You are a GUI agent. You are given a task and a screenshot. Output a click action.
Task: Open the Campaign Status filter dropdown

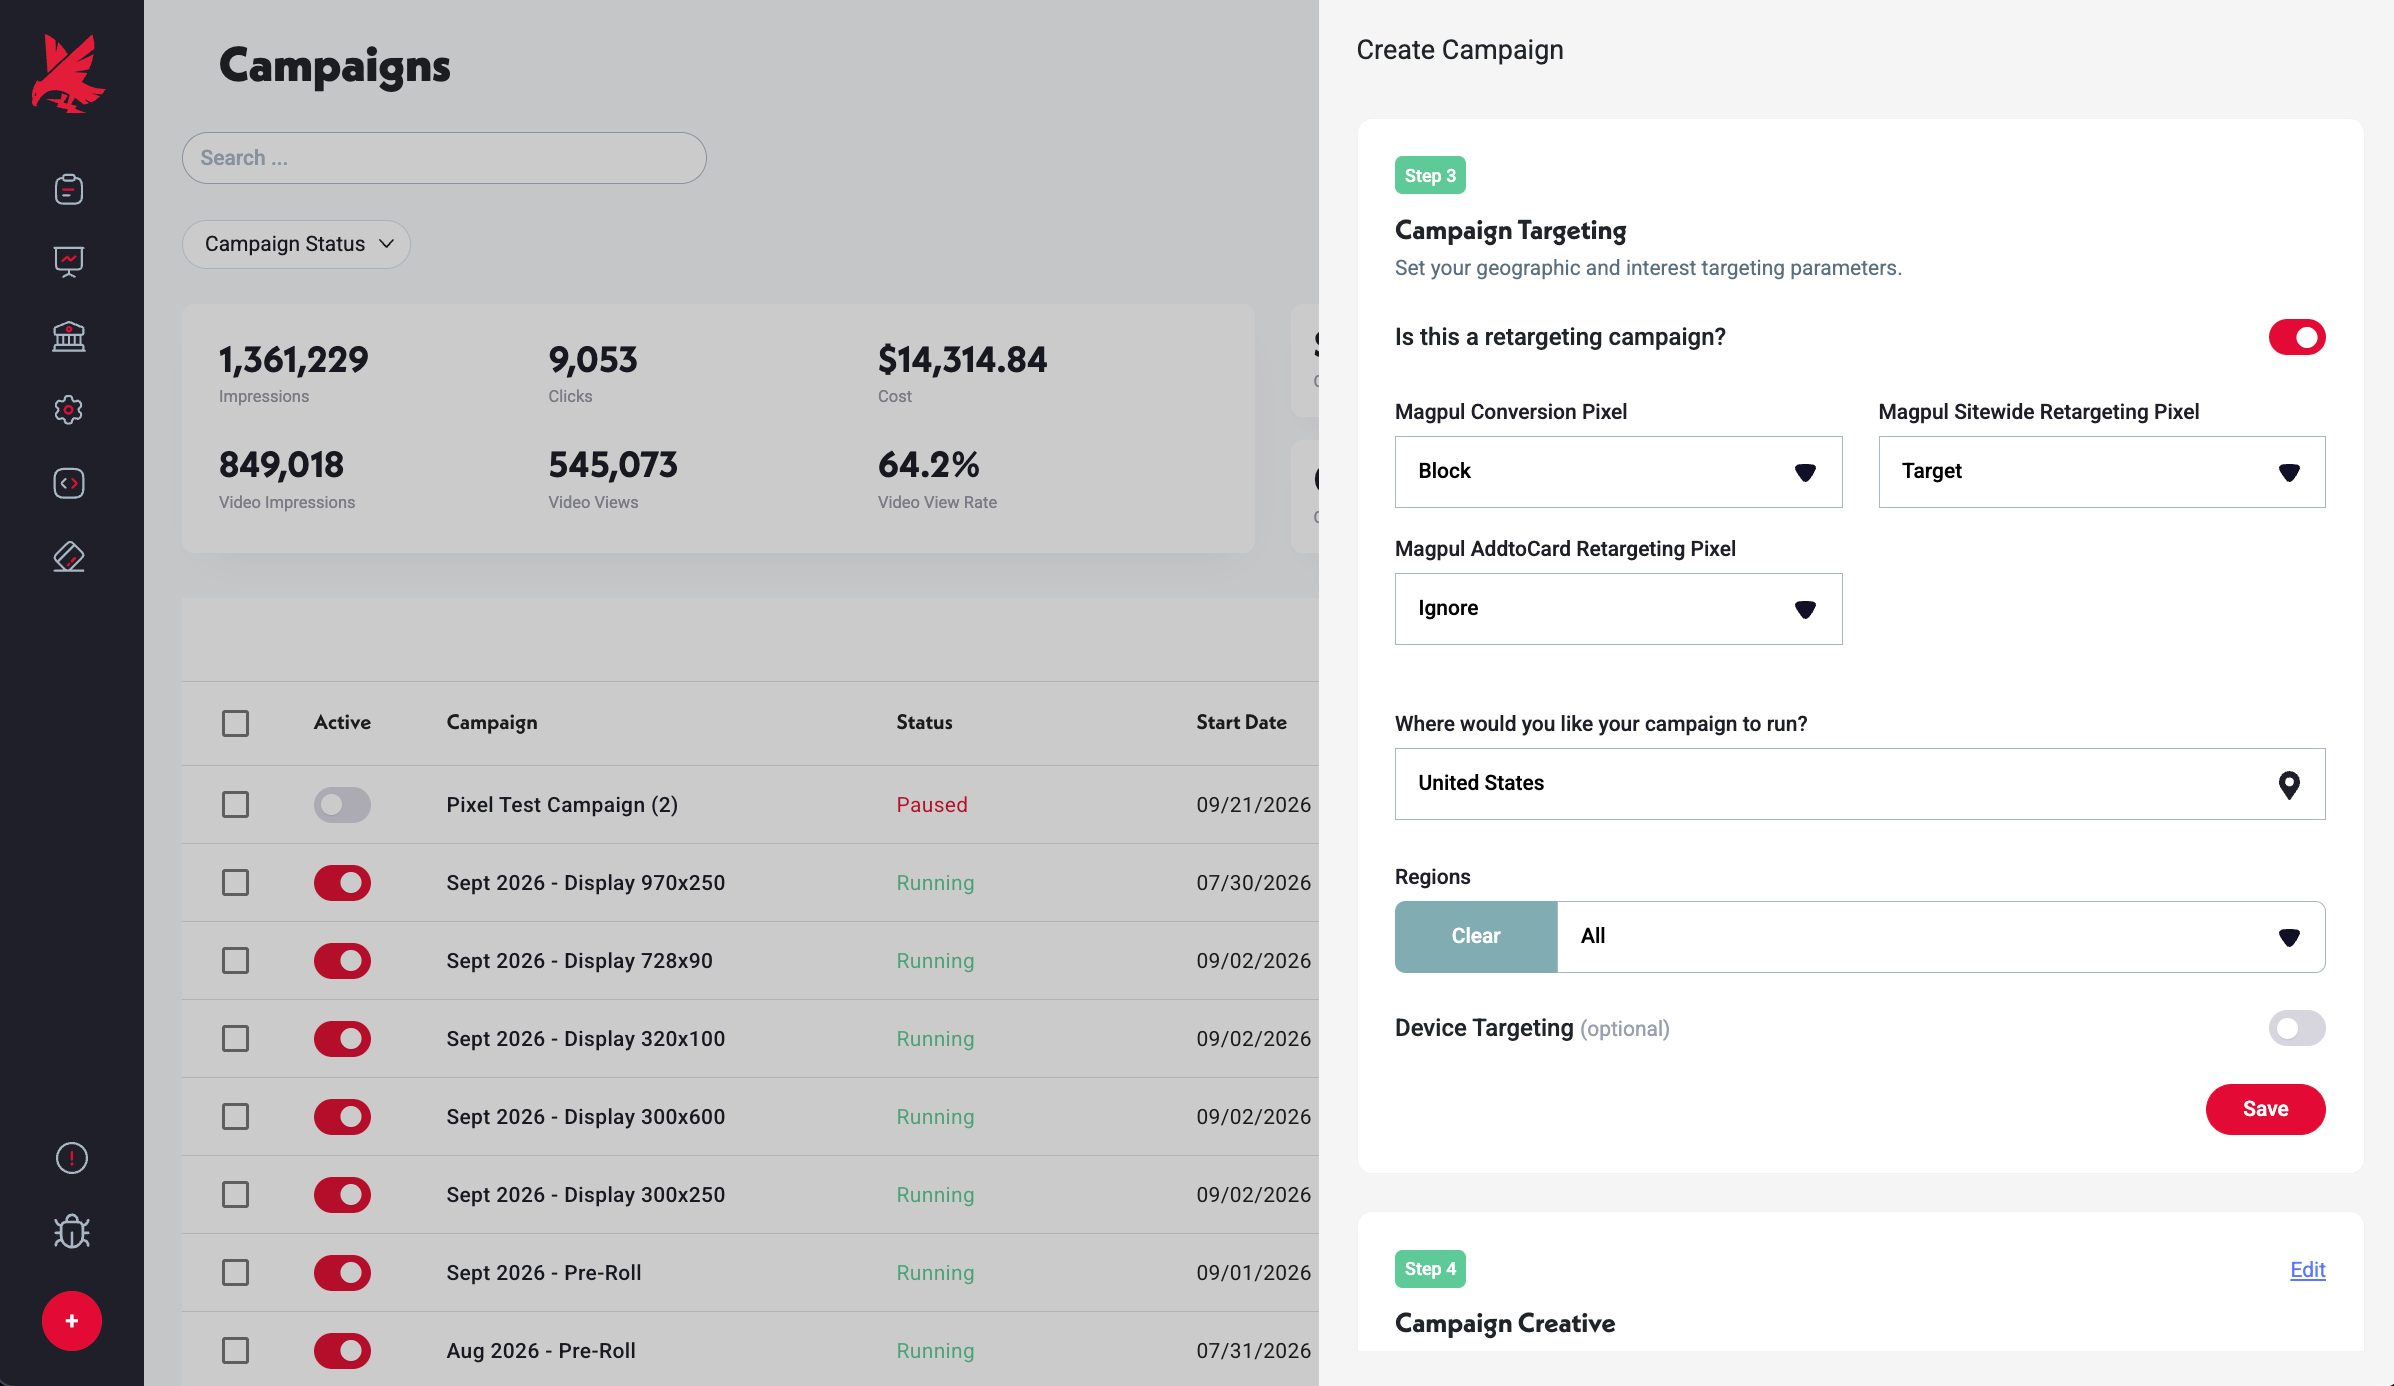(296, 244)
